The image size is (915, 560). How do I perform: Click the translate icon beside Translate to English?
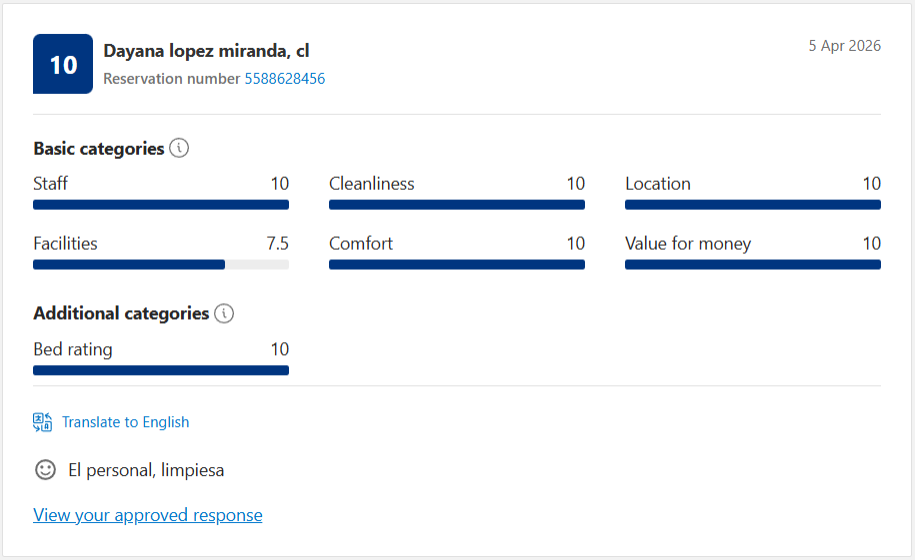pyautogui.click(x=43, y=422)
